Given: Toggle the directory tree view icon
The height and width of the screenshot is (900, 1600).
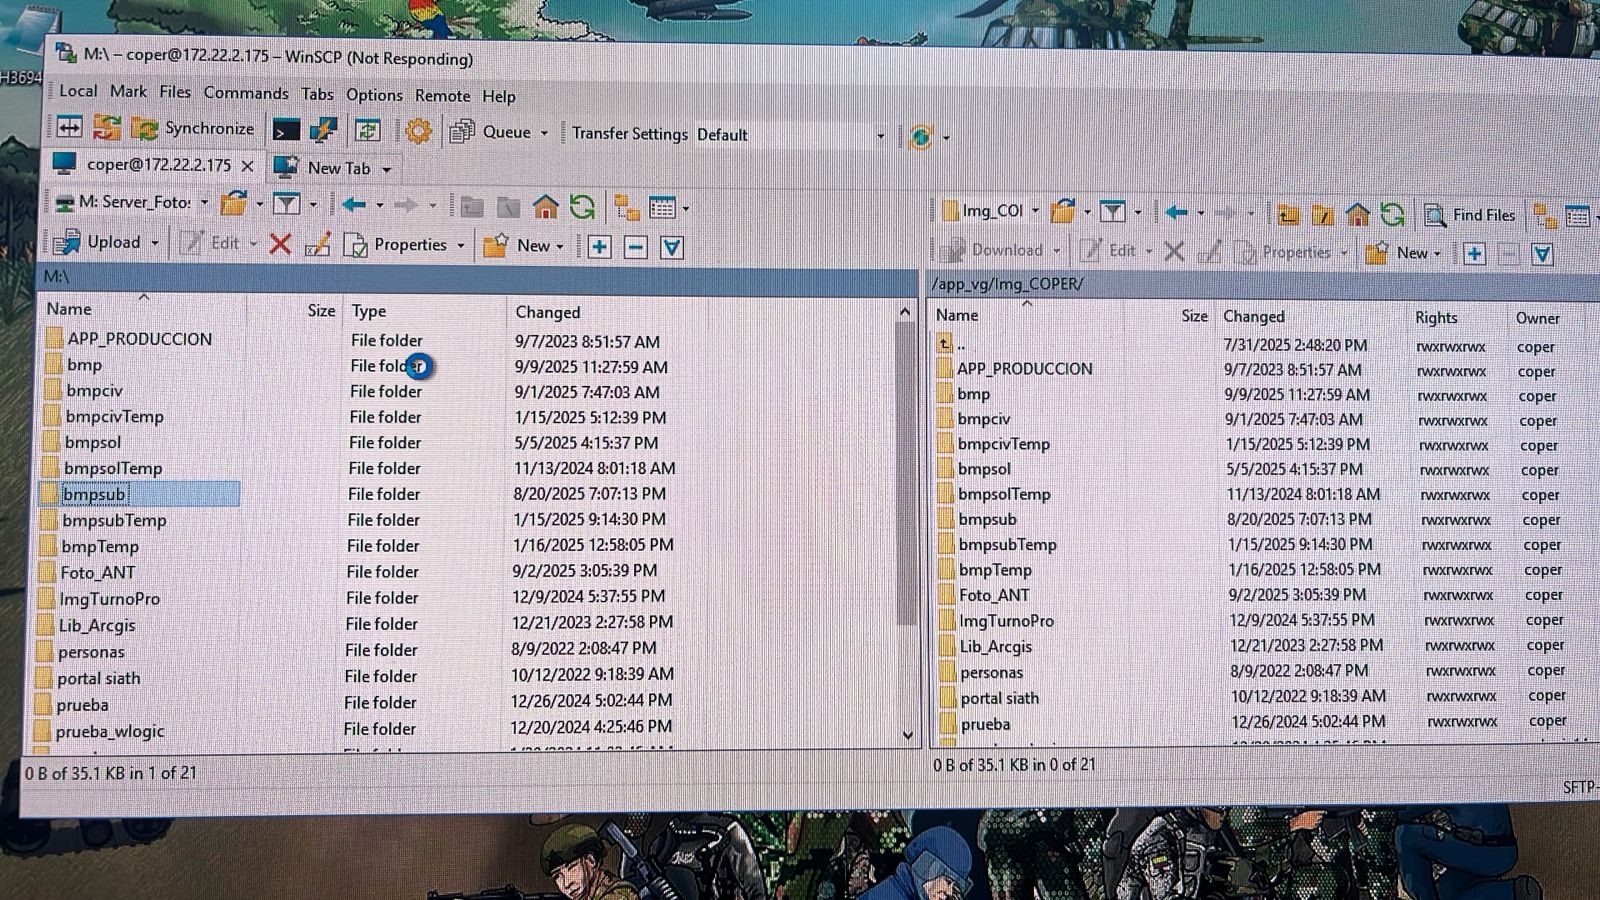Looking at the screenshot, I should click(x=627, y=207).
